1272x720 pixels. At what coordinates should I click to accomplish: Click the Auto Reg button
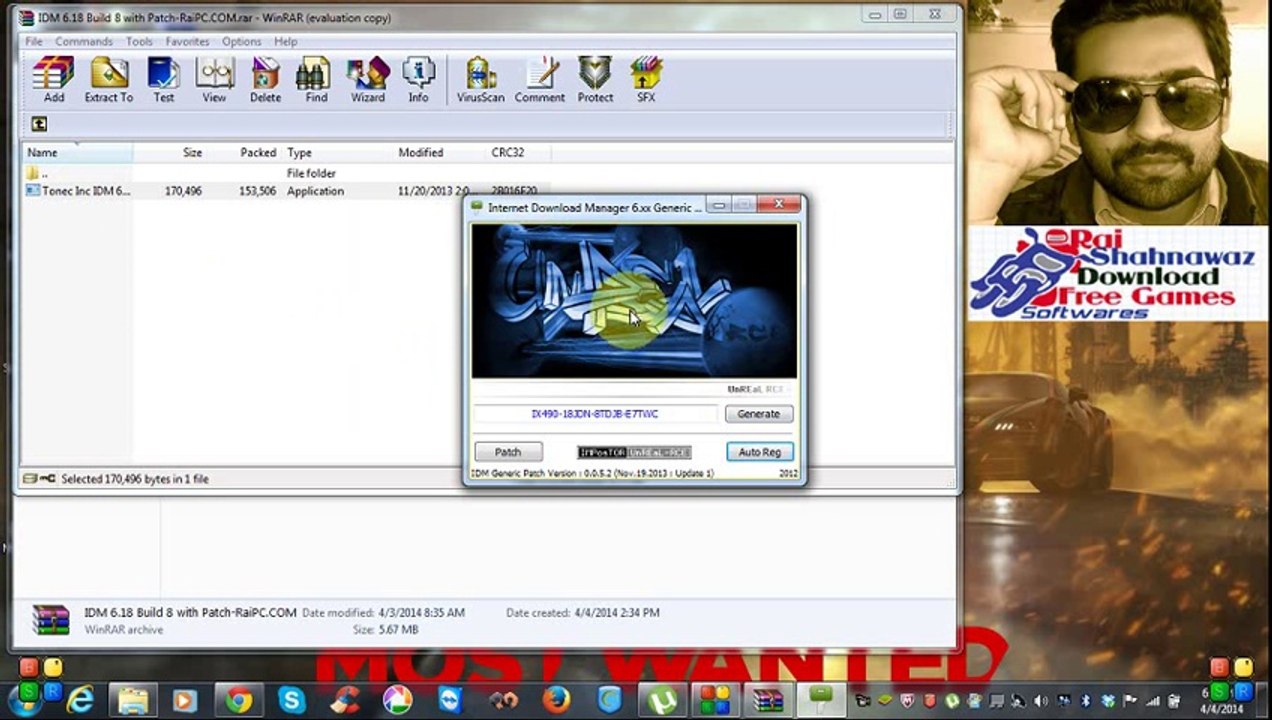coord(759,452)
